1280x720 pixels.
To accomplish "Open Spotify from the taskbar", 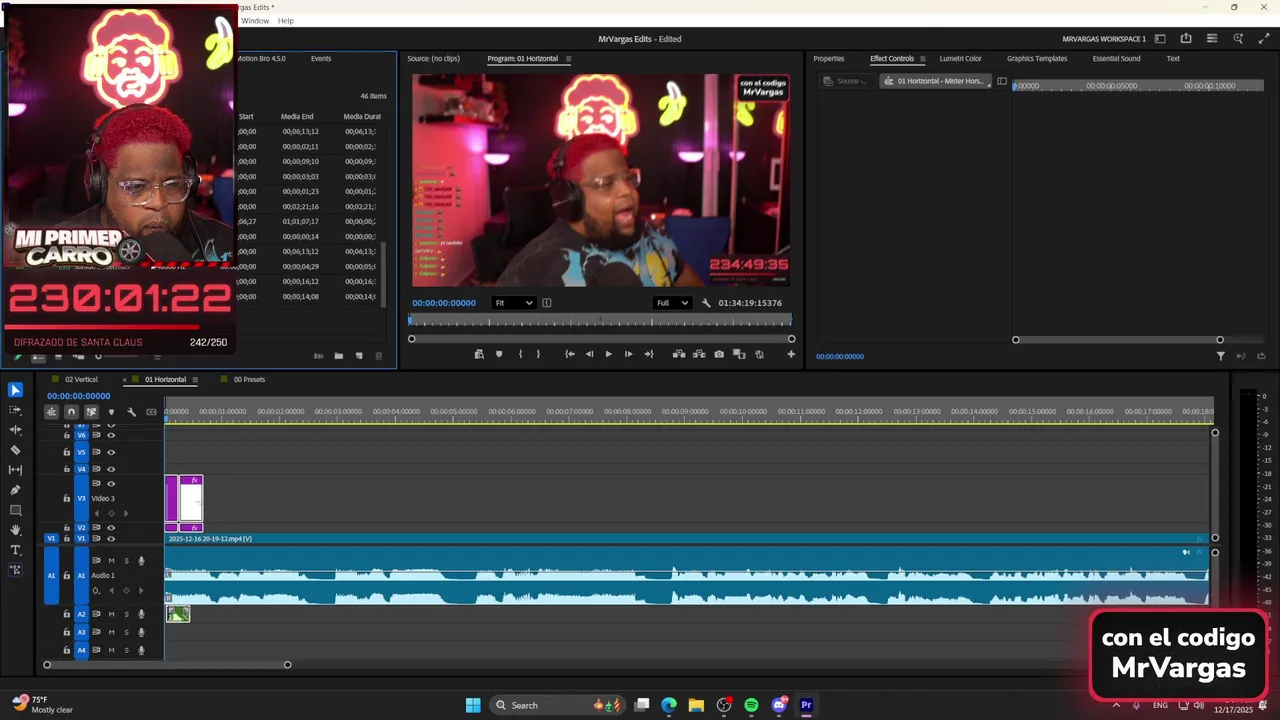I will (751, 705).
